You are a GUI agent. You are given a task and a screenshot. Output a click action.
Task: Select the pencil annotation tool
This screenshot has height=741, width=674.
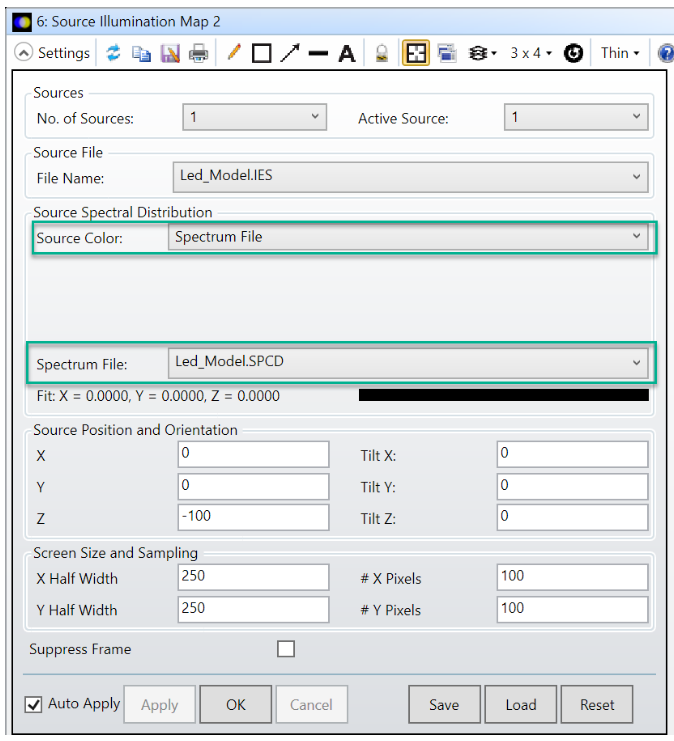[x=234, y=53]
